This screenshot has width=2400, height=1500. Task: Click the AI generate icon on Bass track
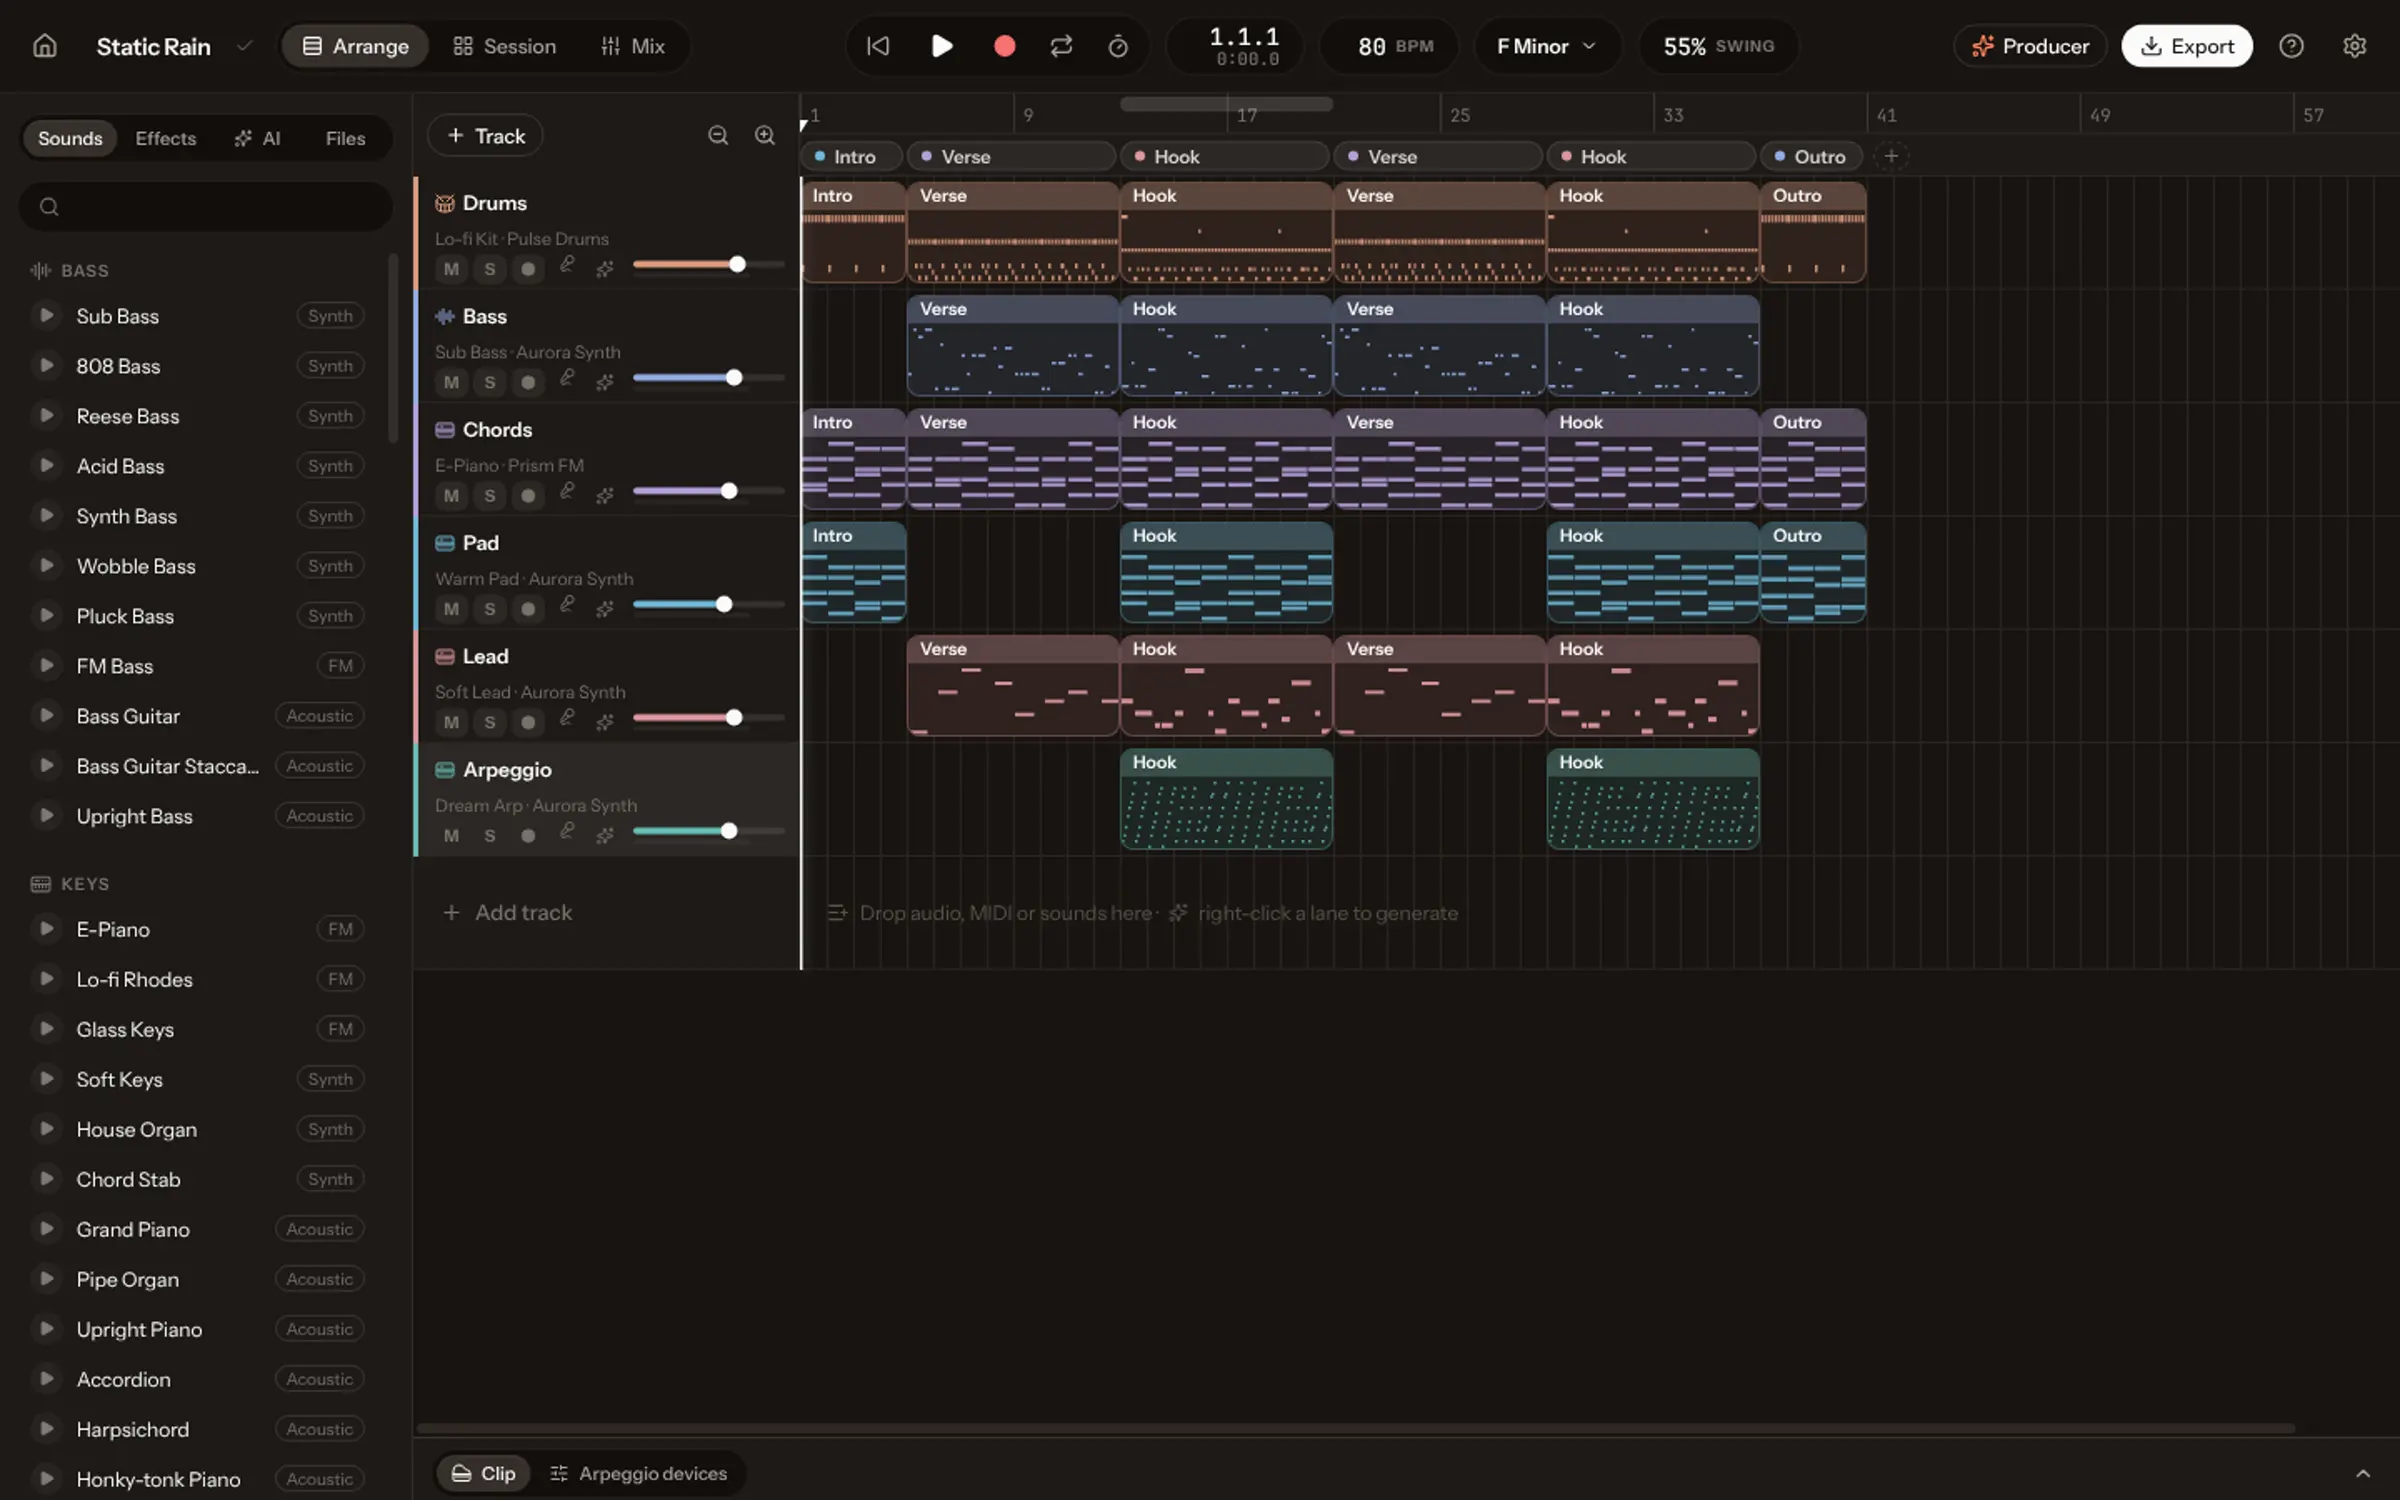[x=605, y=382]
